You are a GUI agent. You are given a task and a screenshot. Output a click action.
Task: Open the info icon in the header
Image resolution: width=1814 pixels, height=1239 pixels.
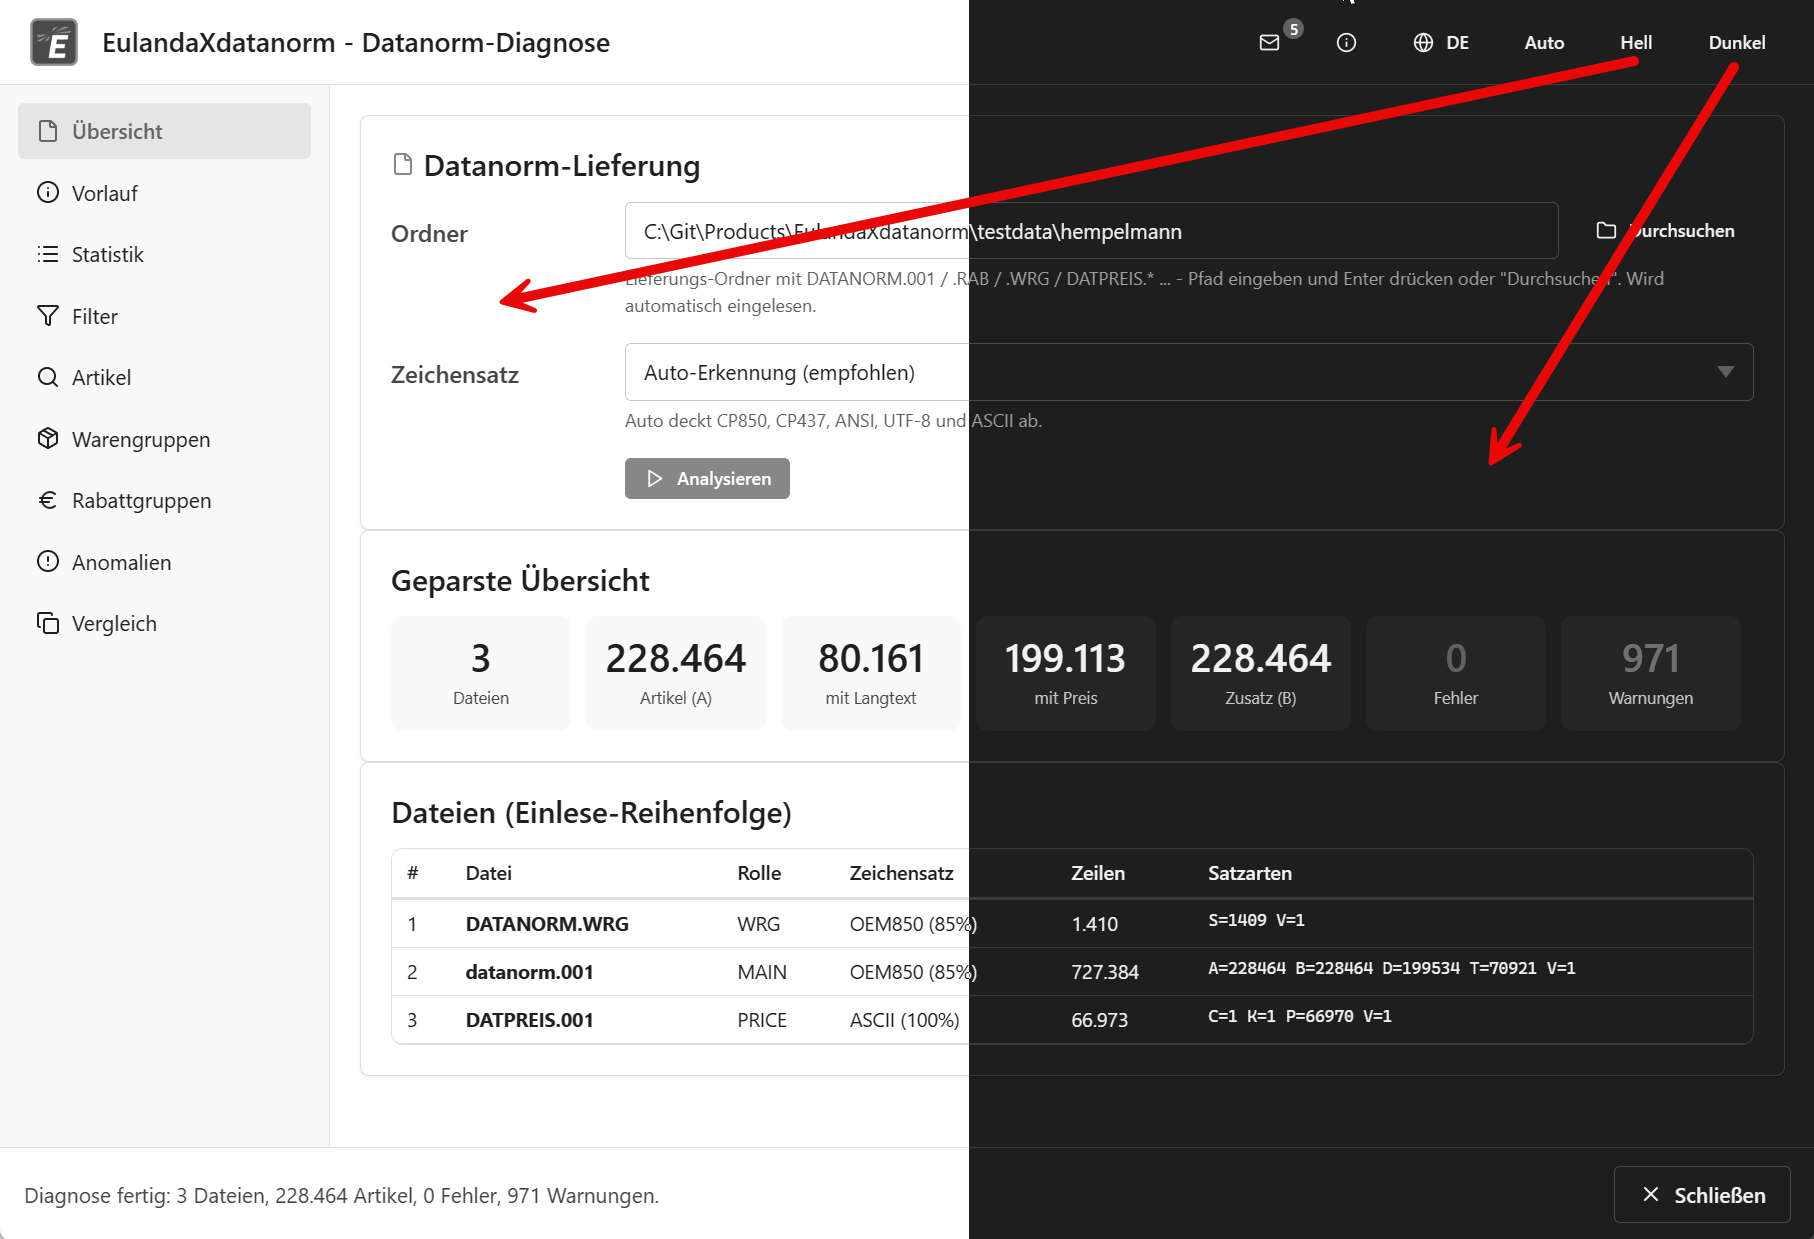click(1346, 42)
